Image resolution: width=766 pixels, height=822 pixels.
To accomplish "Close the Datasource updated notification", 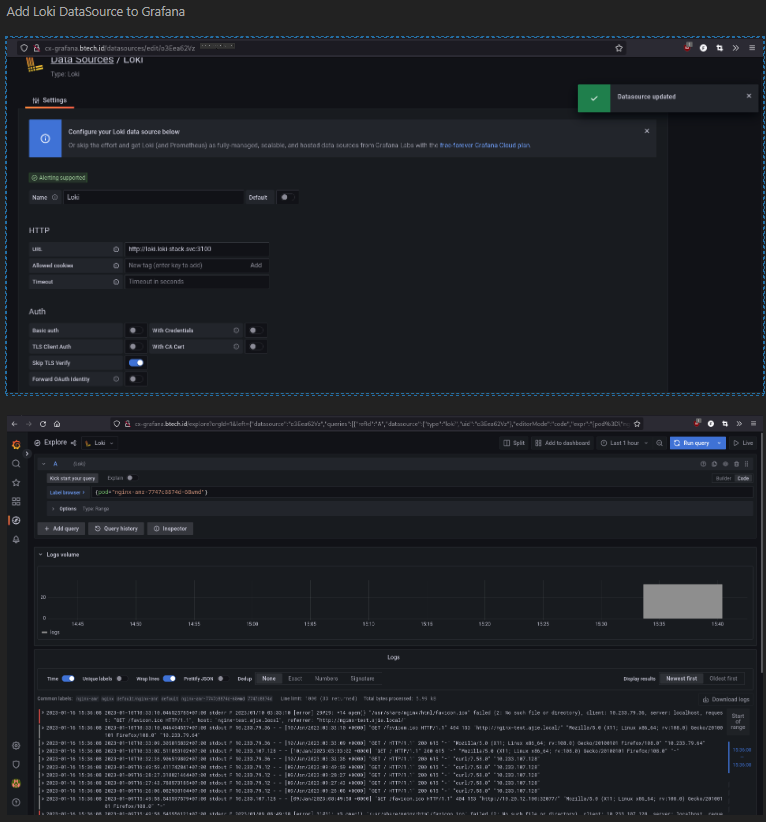I will tap(749, 96).
